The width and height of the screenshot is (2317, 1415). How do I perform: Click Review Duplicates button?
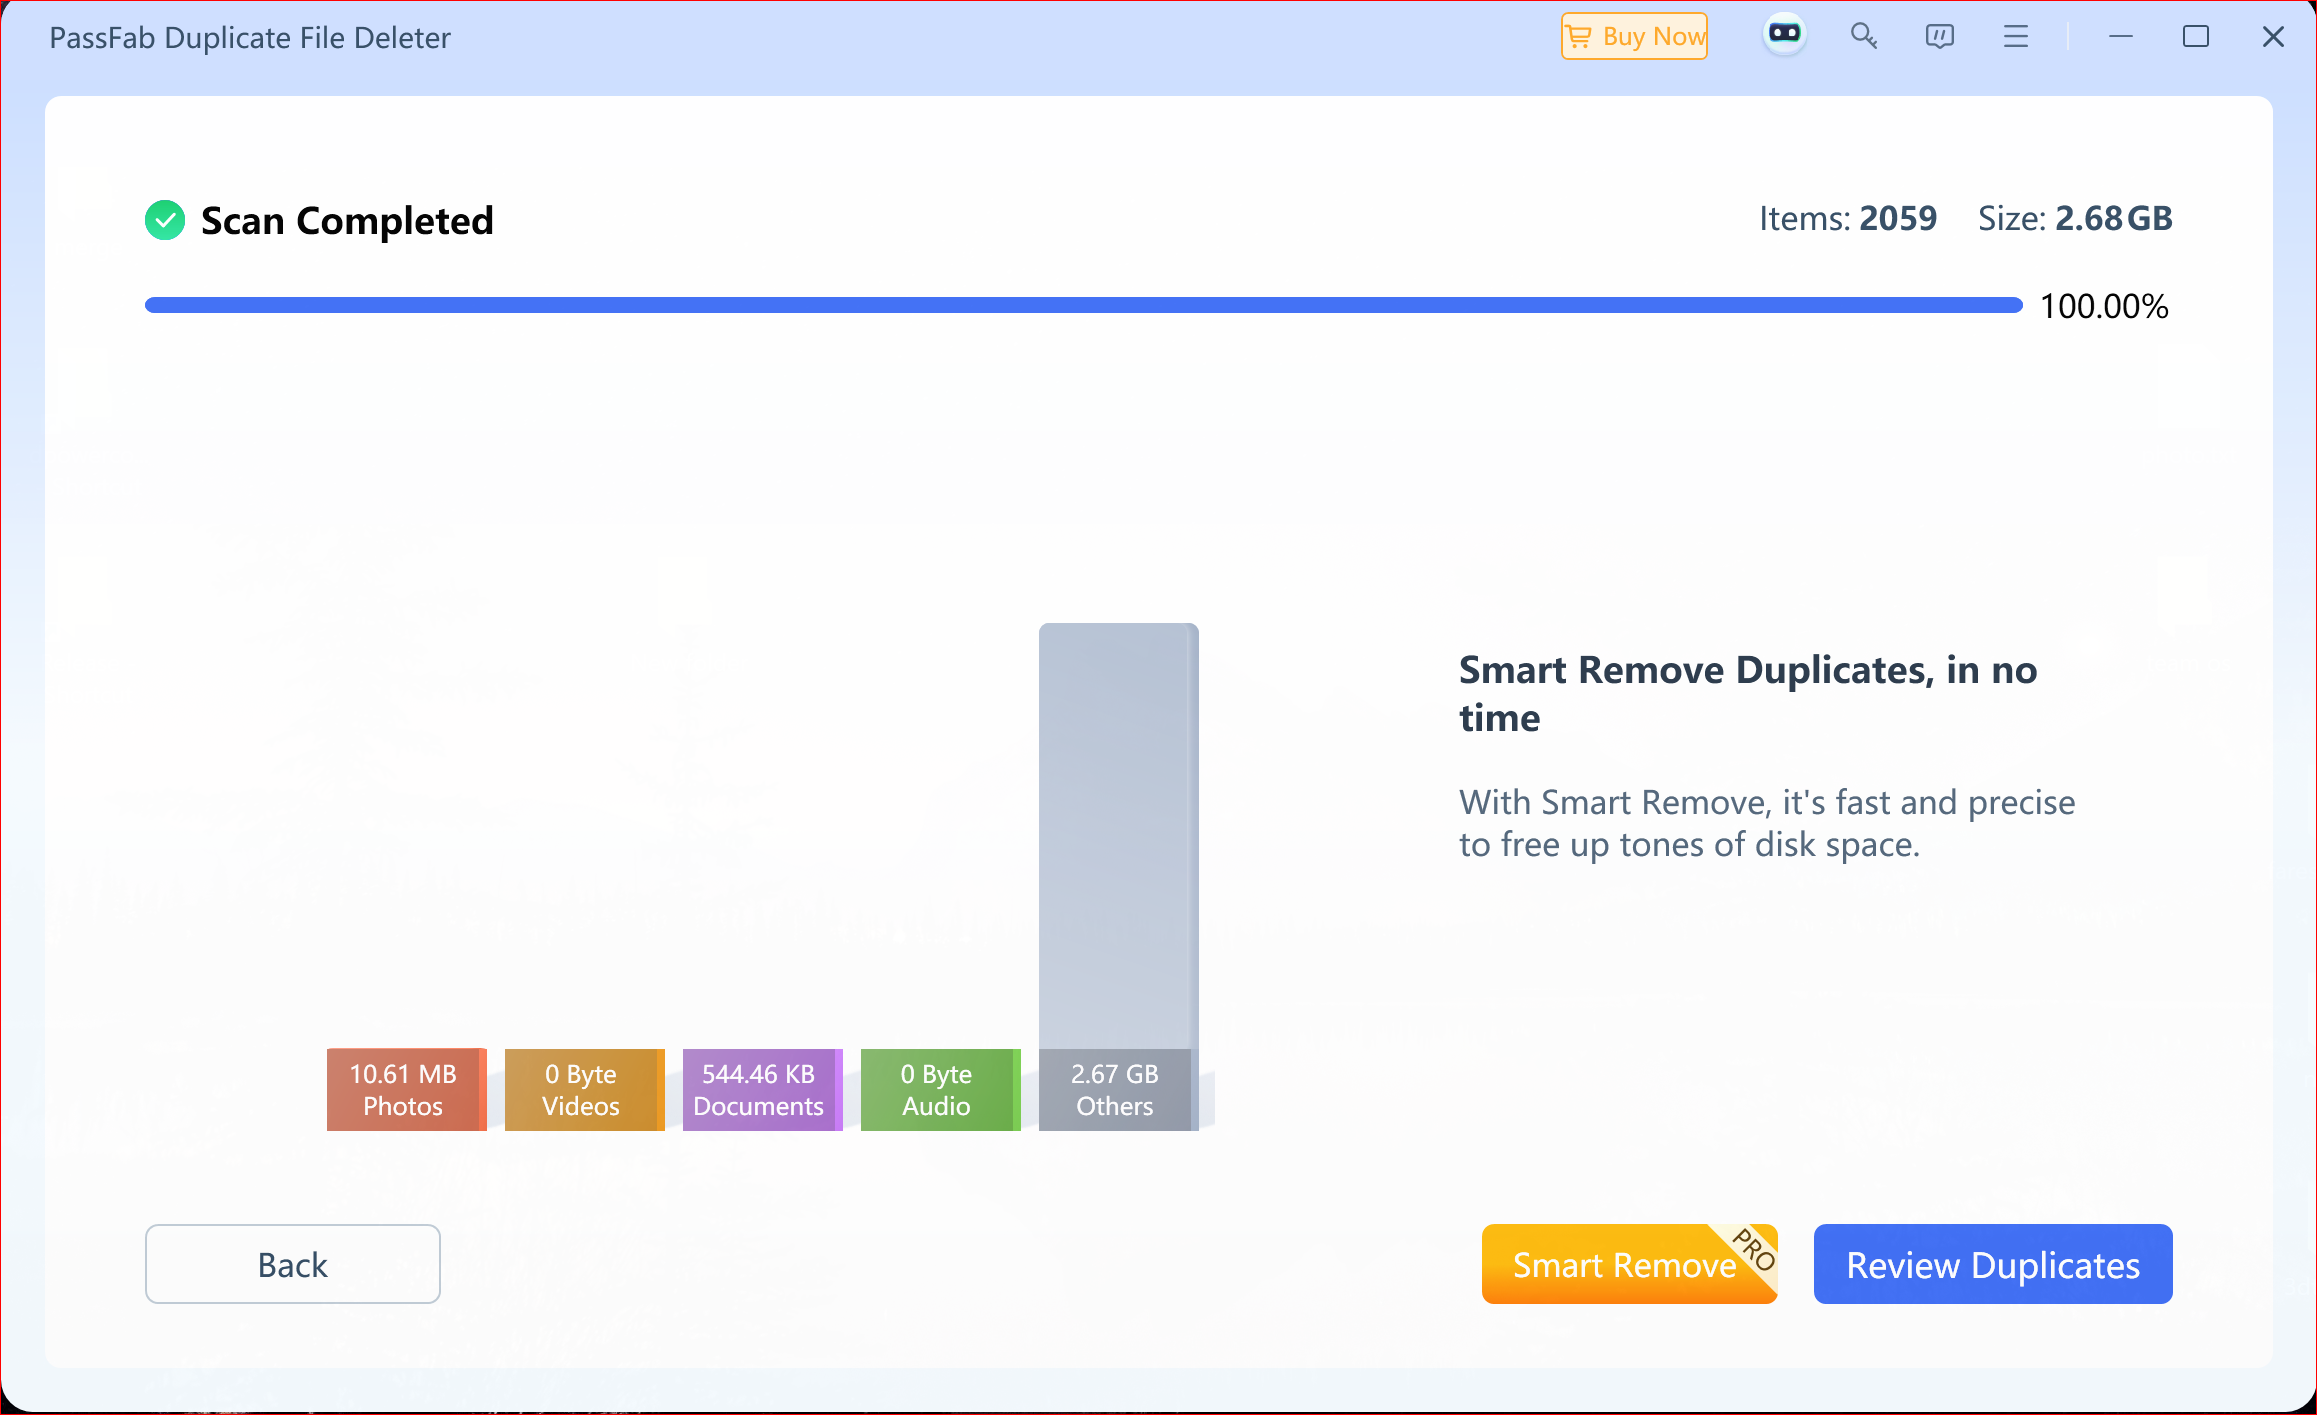pos(1993,1264)
